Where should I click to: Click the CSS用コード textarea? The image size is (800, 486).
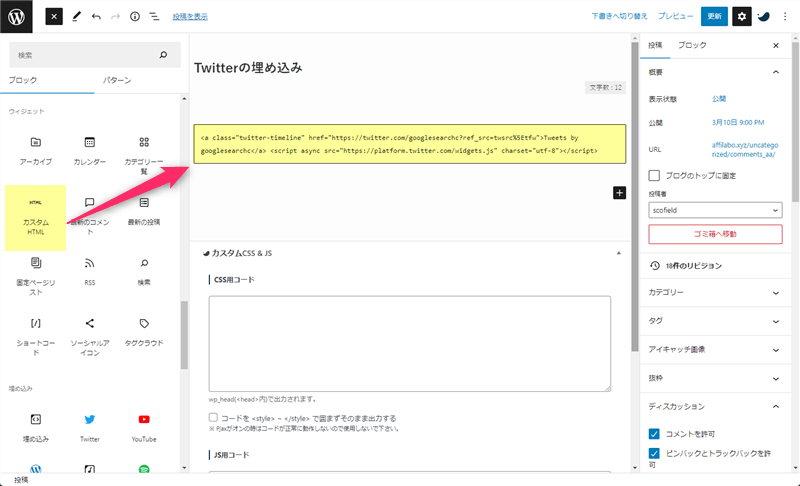pyautogui.click(x=410, y=344)
